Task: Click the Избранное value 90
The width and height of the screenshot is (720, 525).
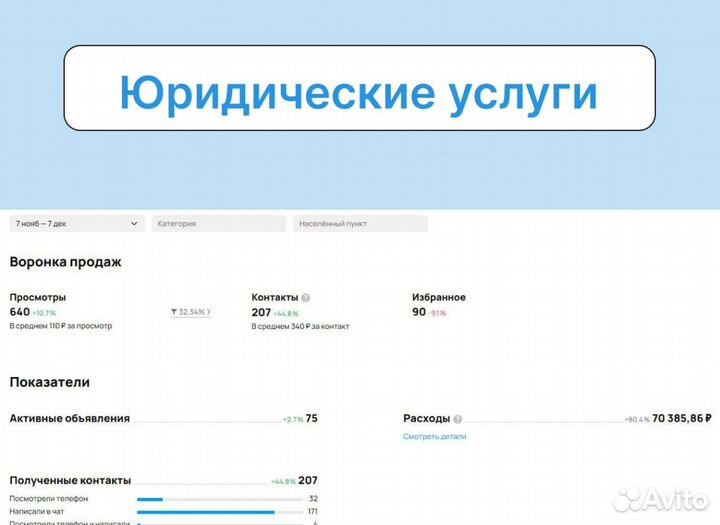Action: pyautogui.click(x=419, y=312)
